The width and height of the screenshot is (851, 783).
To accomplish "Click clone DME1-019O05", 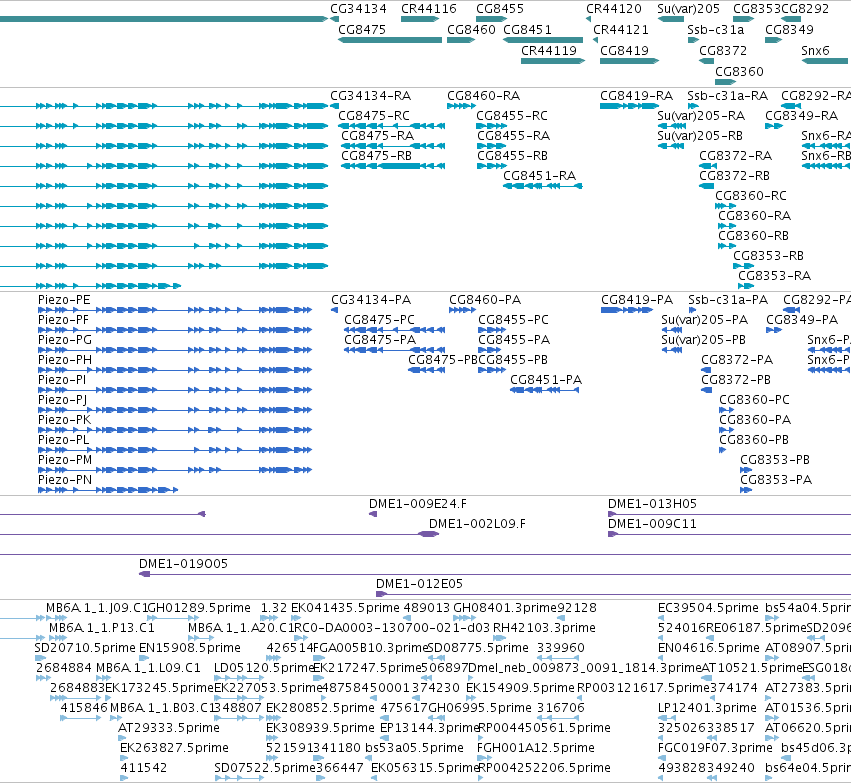I will (183, 564).
